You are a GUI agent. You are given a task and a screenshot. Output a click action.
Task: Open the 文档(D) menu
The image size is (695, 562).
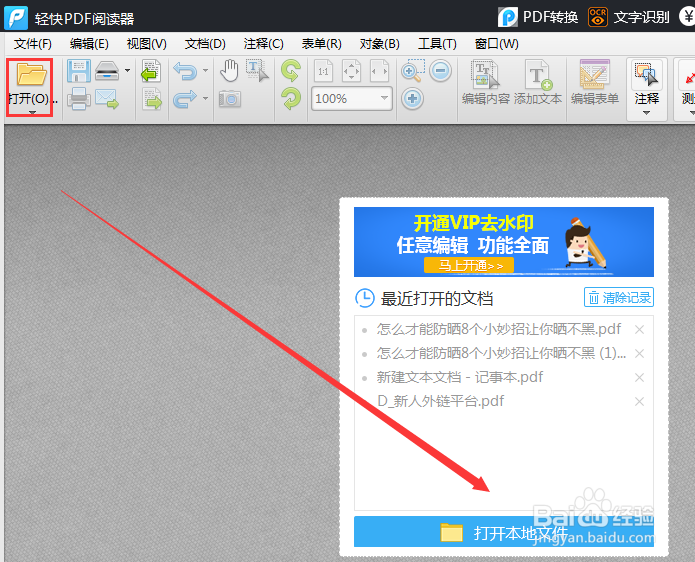(x=205, y=44)
